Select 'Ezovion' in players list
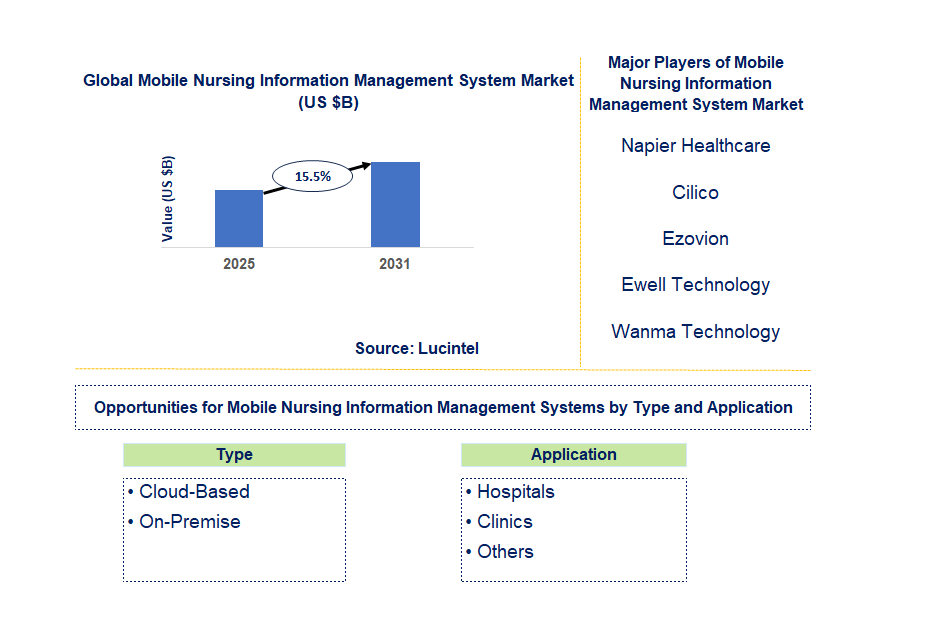 click(x=696, y=238)
